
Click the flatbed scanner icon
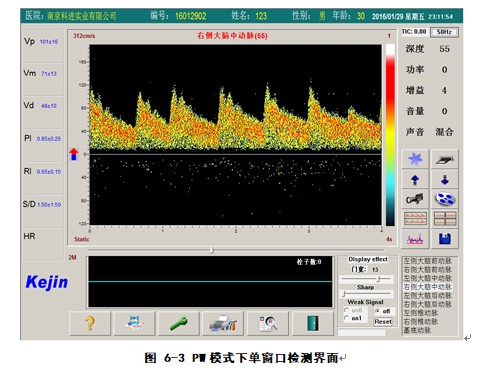[x=445, y=159]
